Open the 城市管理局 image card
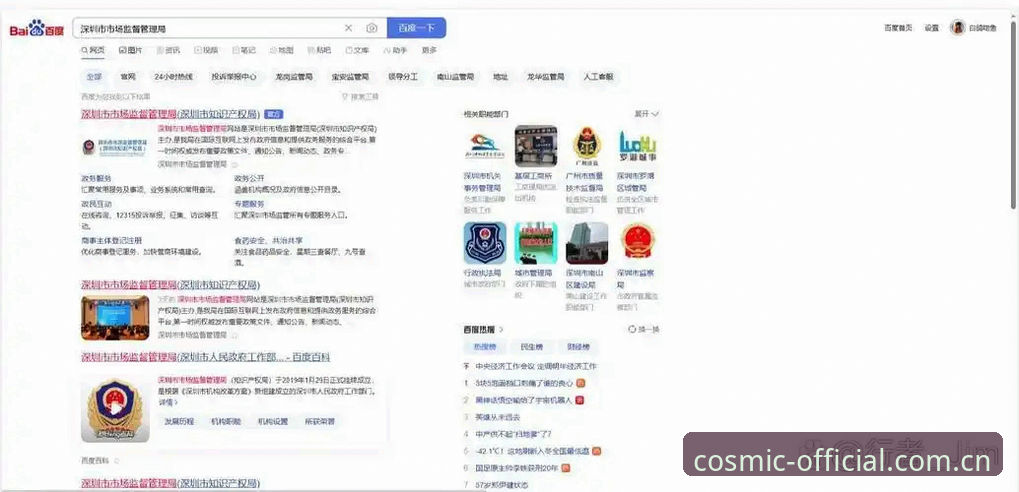Screen dimensions: 1019x492 tap(535, 243)
